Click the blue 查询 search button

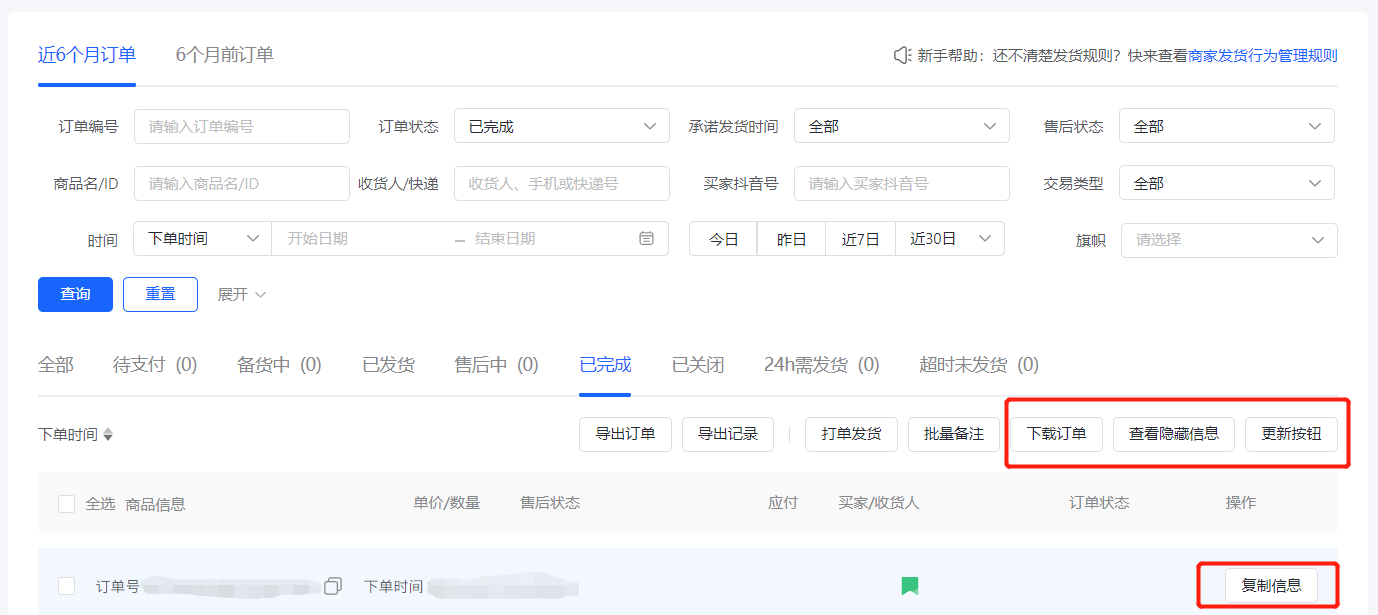pyautogui.click(x=75, y=294)
